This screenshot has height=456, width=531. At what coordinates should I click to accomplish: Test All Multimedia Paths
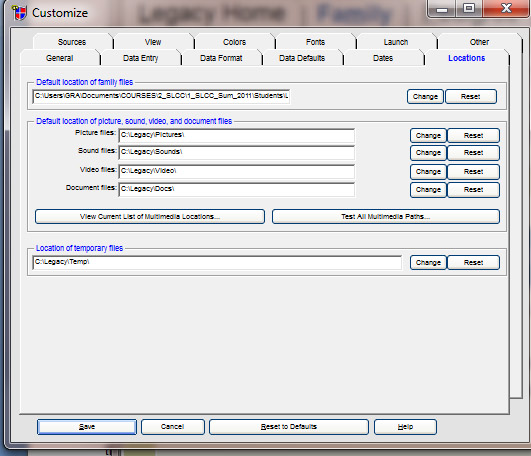coord(386,216)
